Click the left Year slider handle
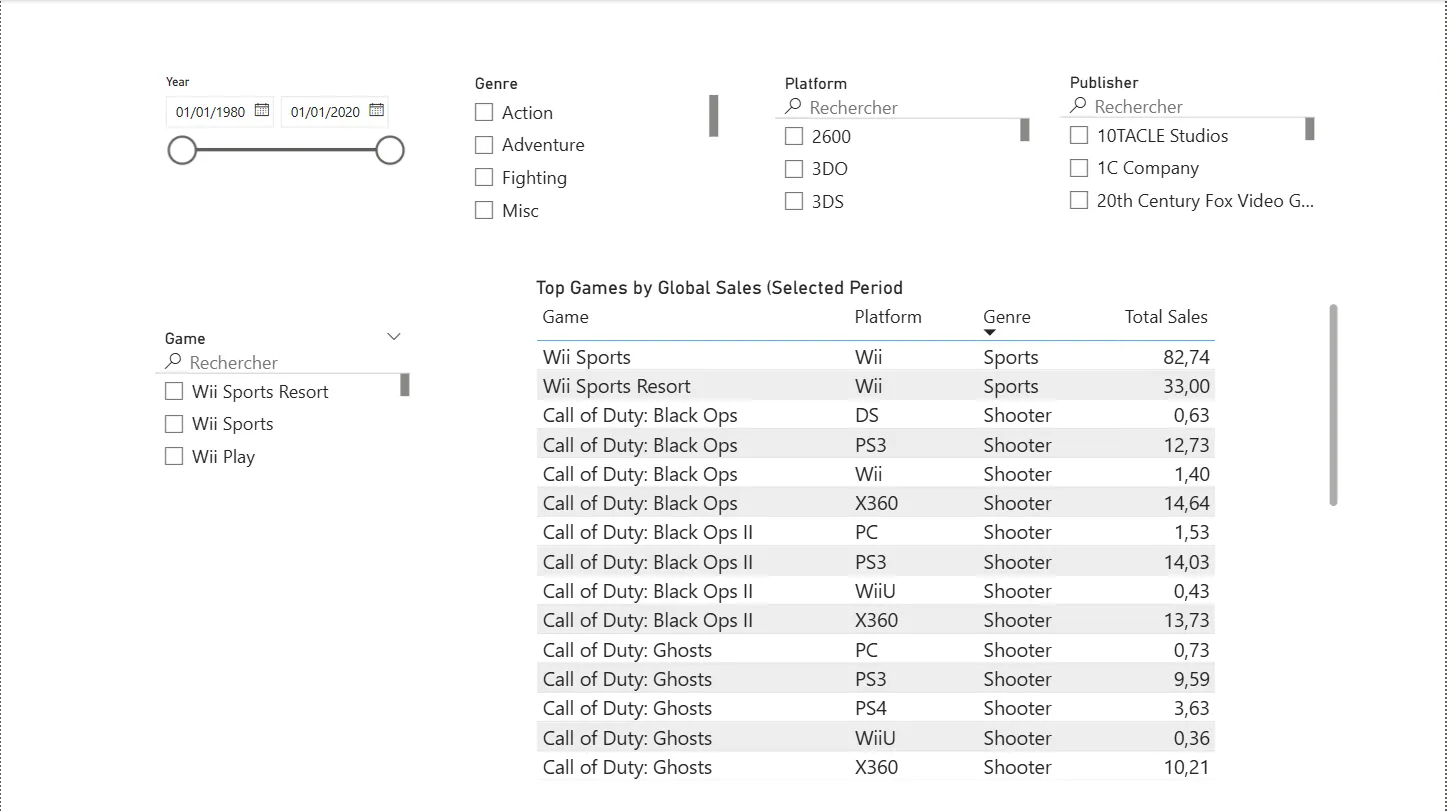Viewport: 1447px width, 811px height. pos(182,151)
